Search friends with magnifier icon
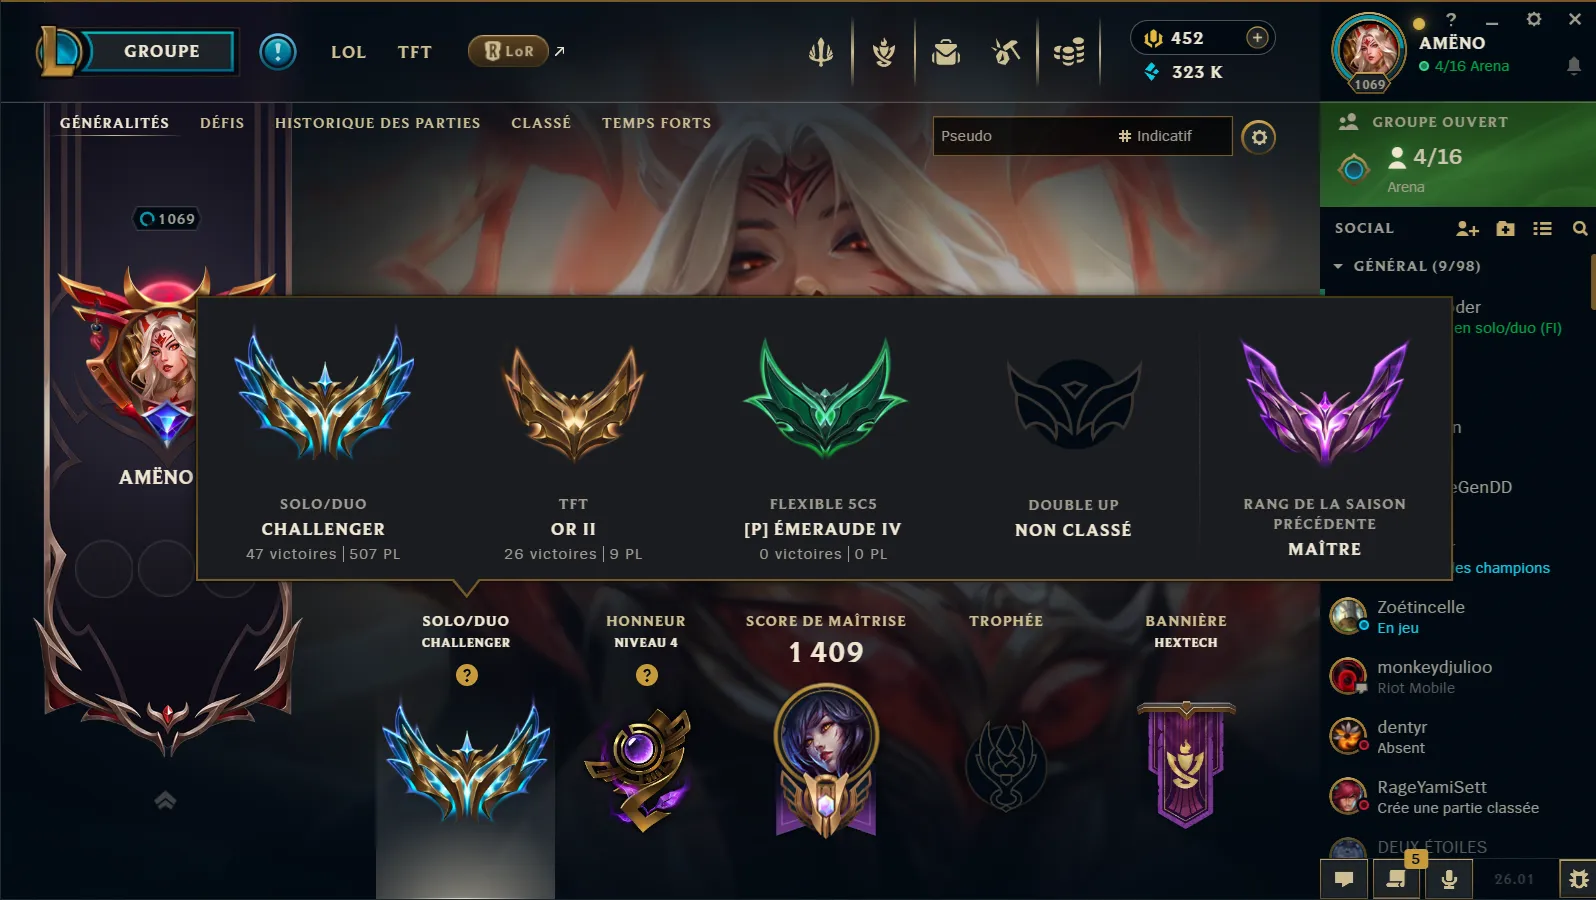This screenshot has height=900, width=1596. point(1580,229)
